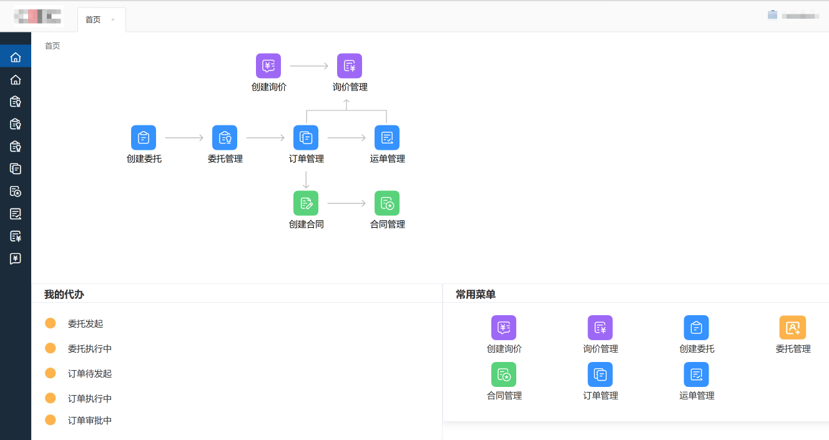
Task: Click 运单管理 shortcut in 常用菜单
Action: [x=696, y=375]
